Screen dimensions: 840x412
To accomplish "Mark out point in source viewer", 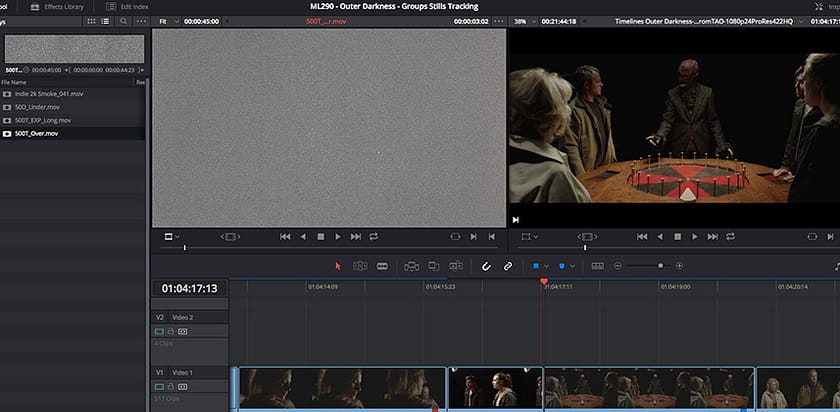I will (x=491, y=236).
